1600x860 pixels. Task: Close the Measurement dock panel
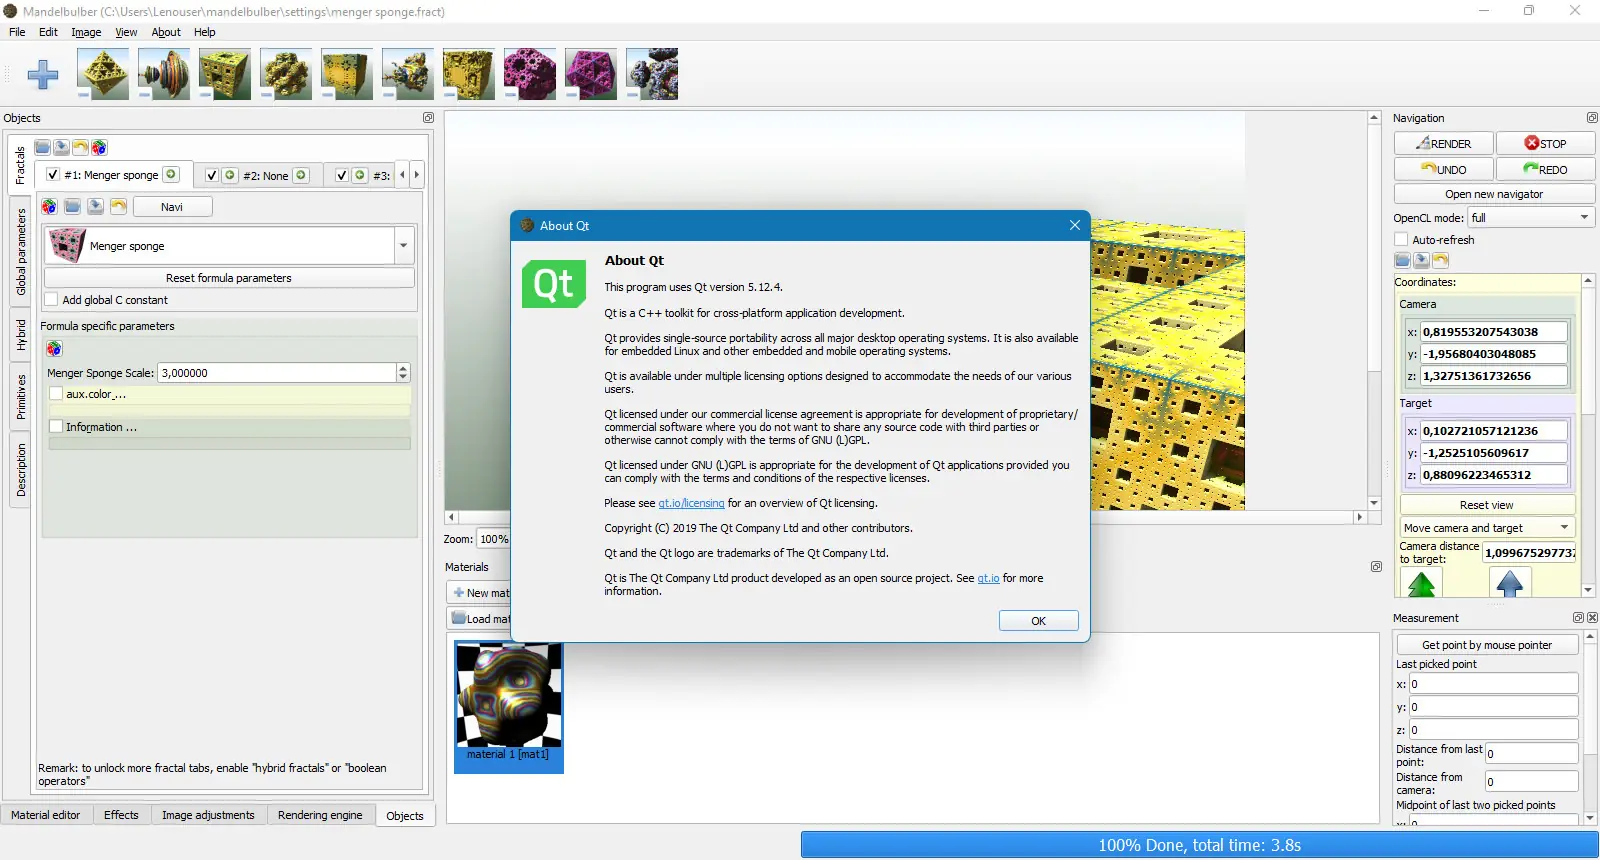click(1592, 618)
